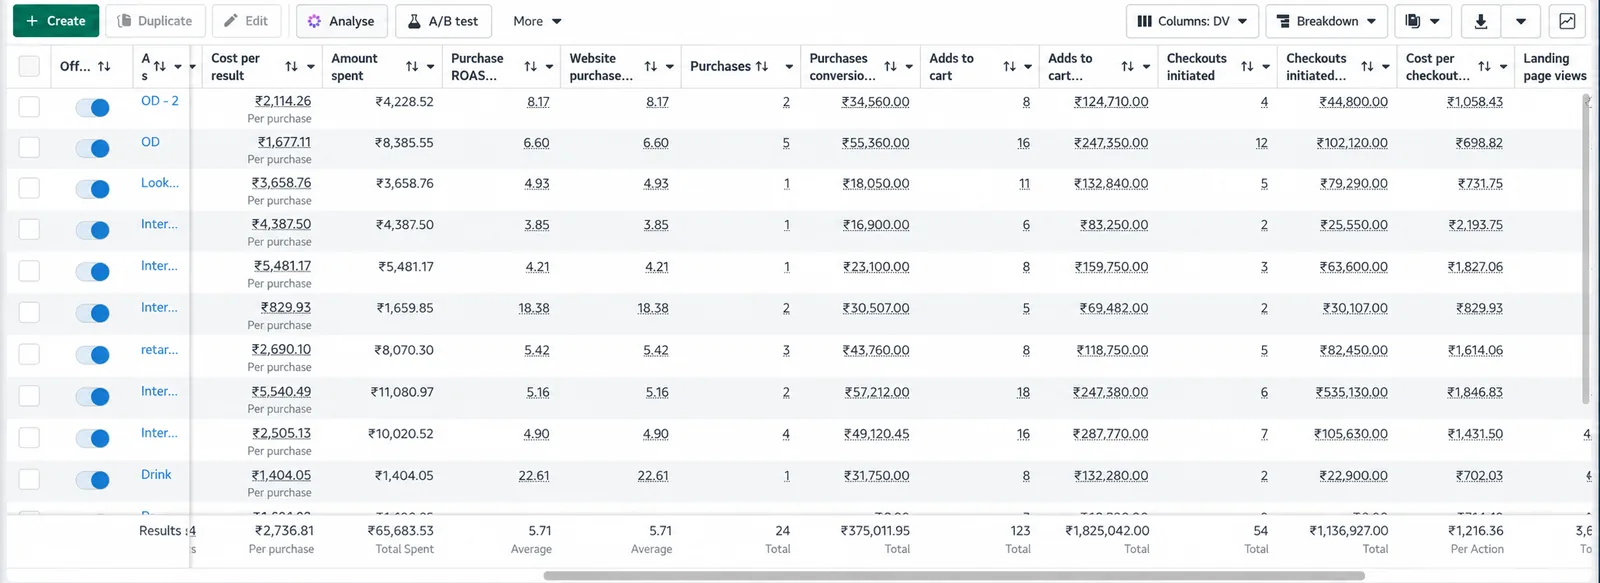Sort by Cost per checkout arrows

pyautogui.click(x=1485, y=66)
